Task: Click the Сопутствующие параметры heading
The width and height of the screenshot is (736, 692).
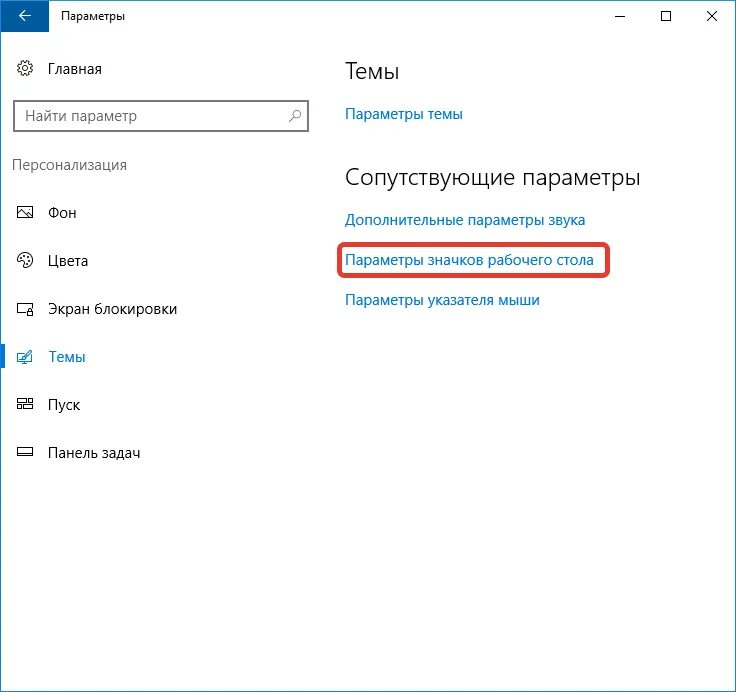Action: 492,178
